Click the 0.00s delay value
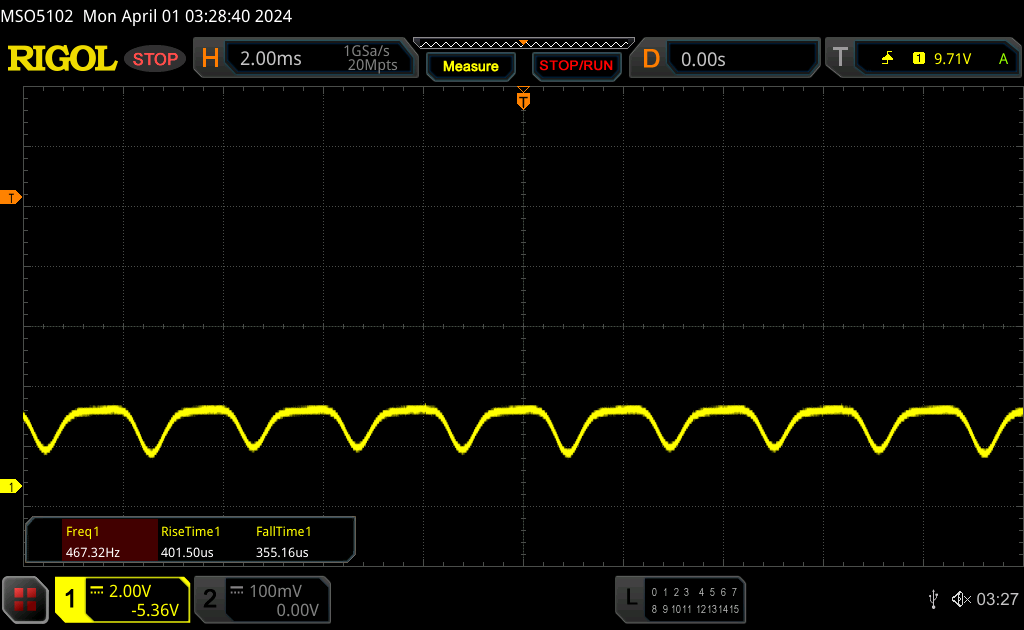Screen dimensions: 1024x630 coord(703,59)
